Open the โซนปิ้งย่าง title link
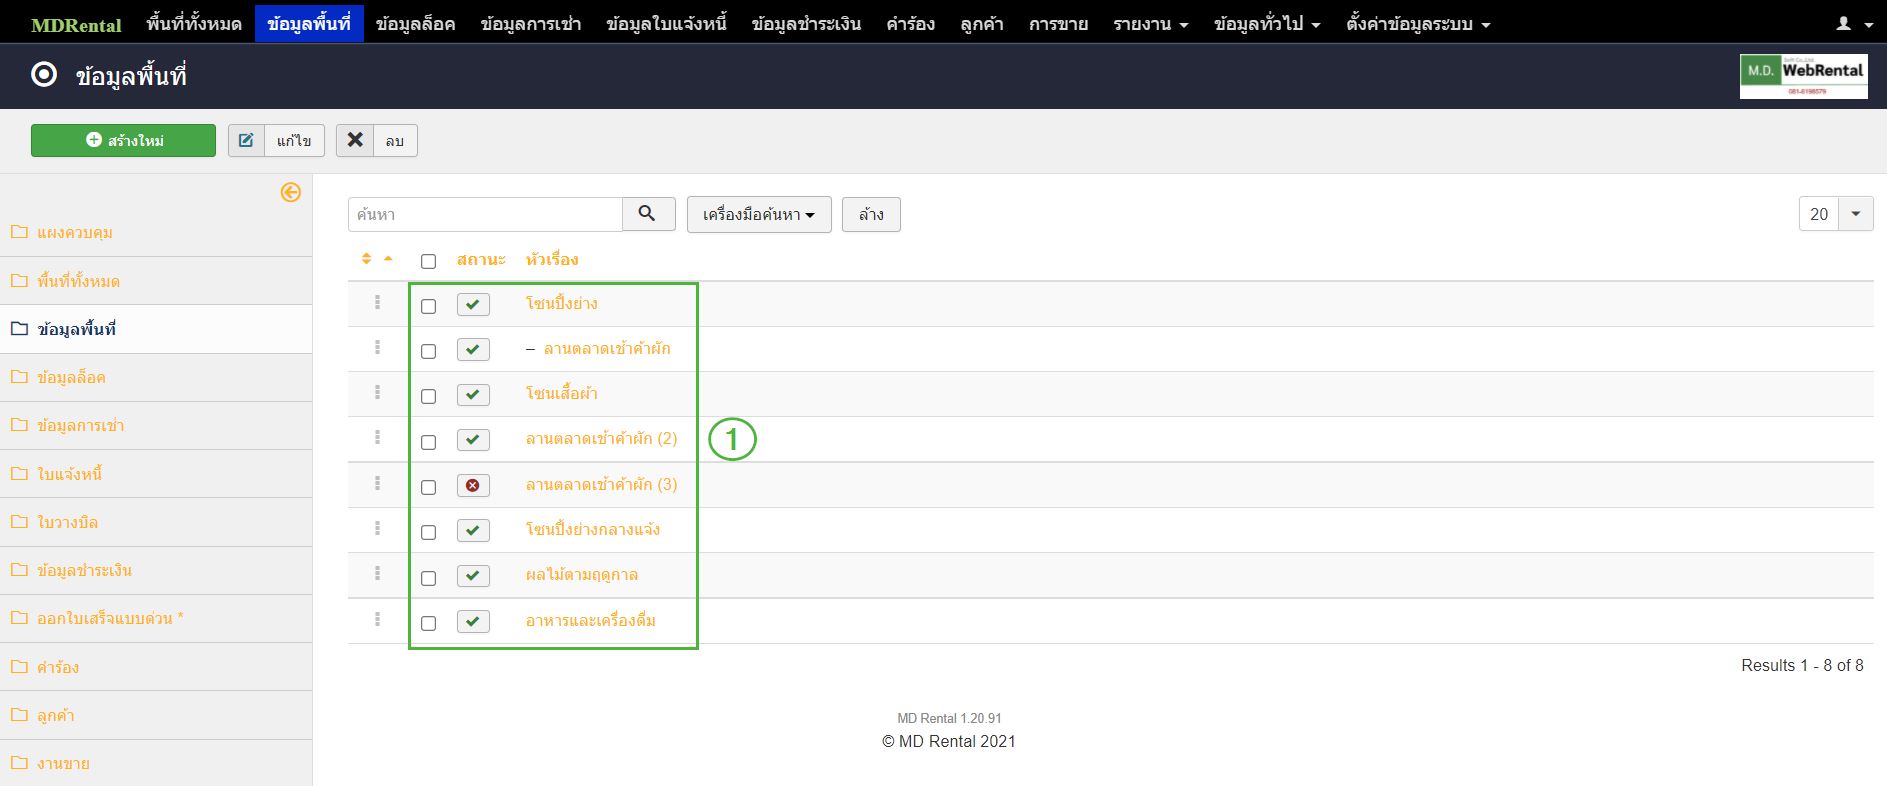The height and width of the screenshot is (786, 1887). pos(562,303)
